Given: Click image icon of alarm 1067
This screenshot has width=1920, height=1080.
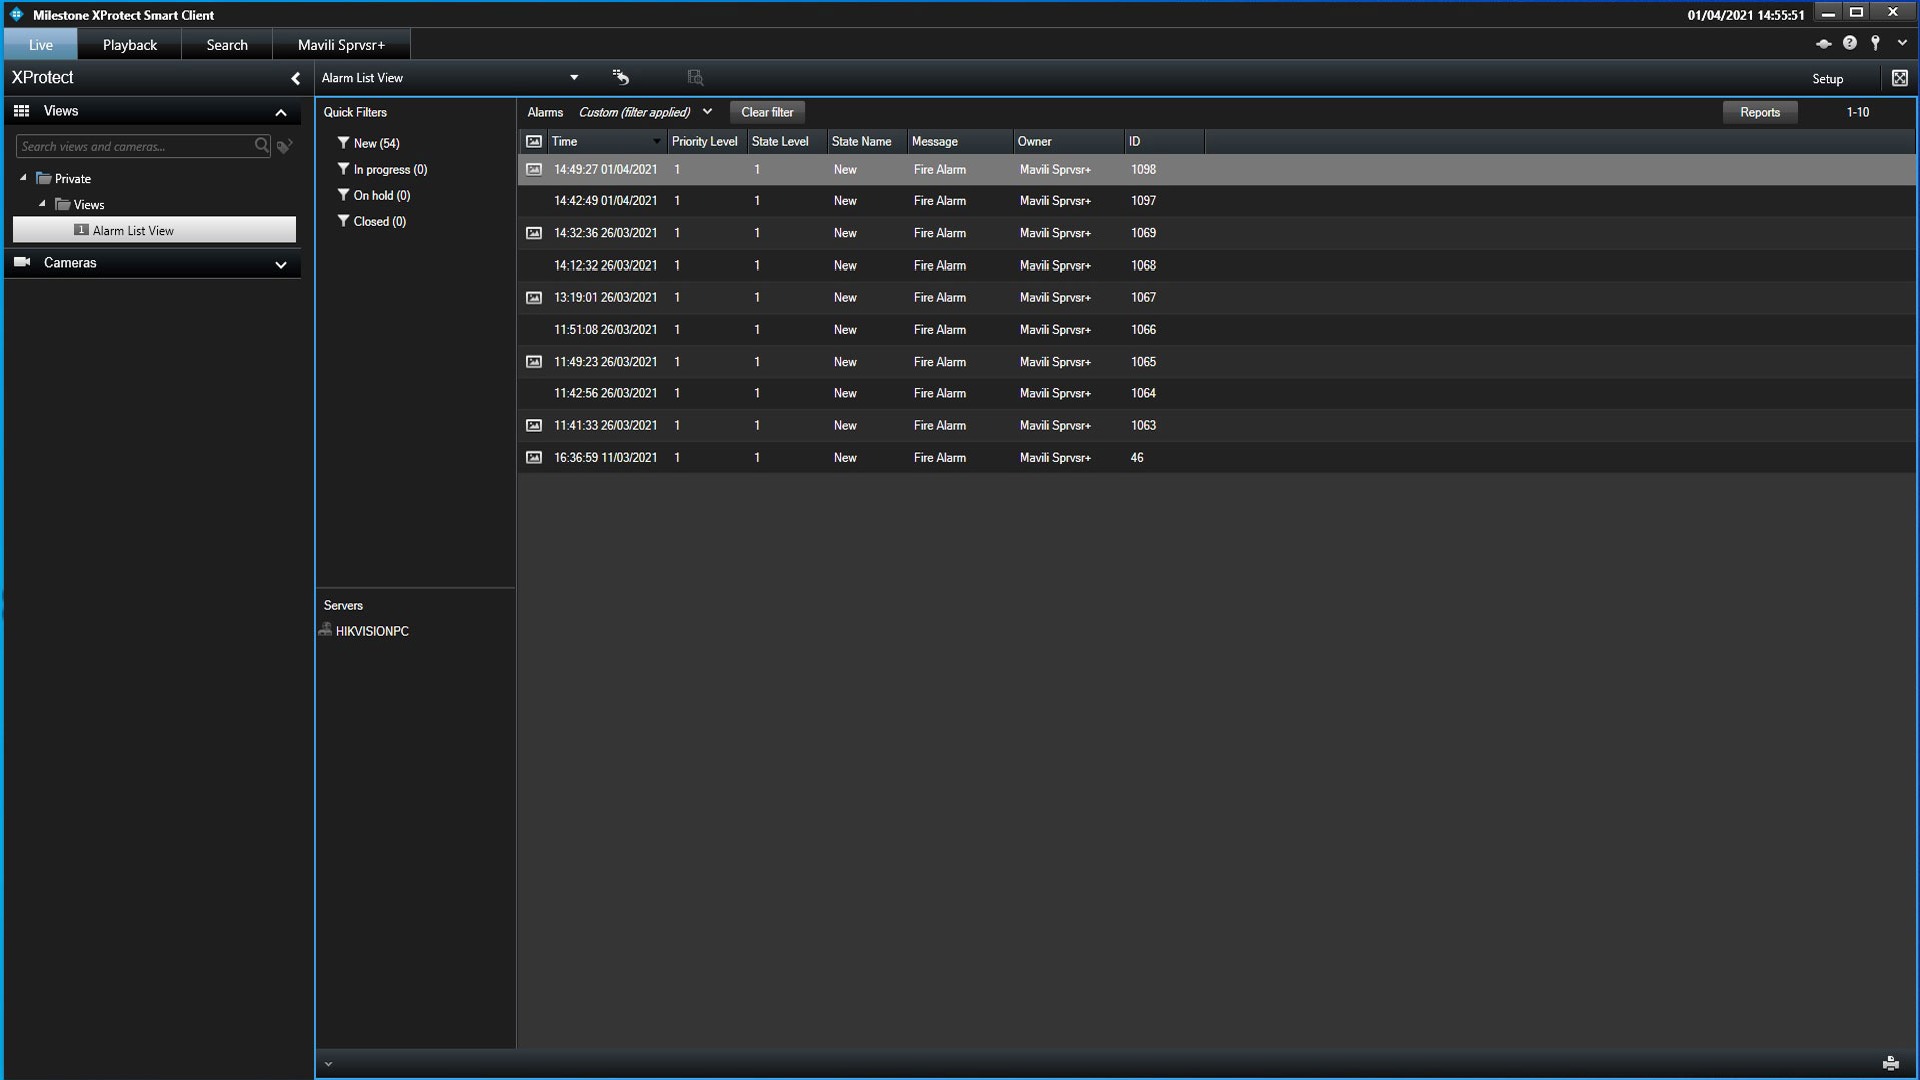Looking at the screenshot, I should tap(534, 297).
